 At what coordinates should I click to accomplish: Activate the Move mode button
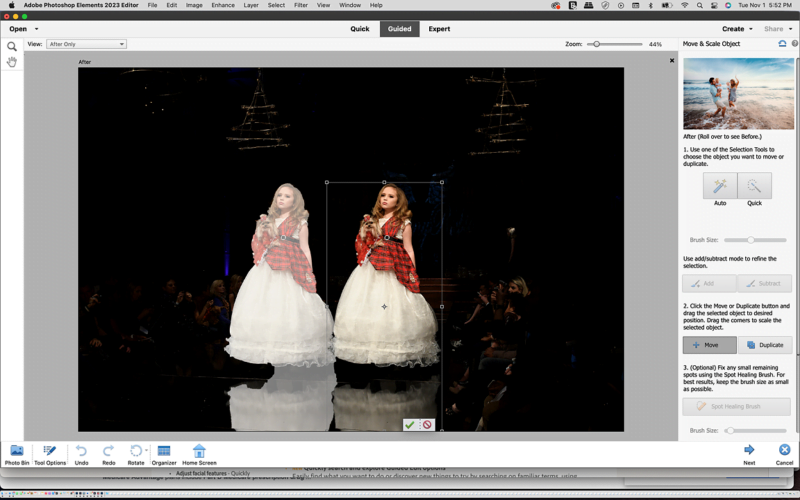click(x=709, y=345)
